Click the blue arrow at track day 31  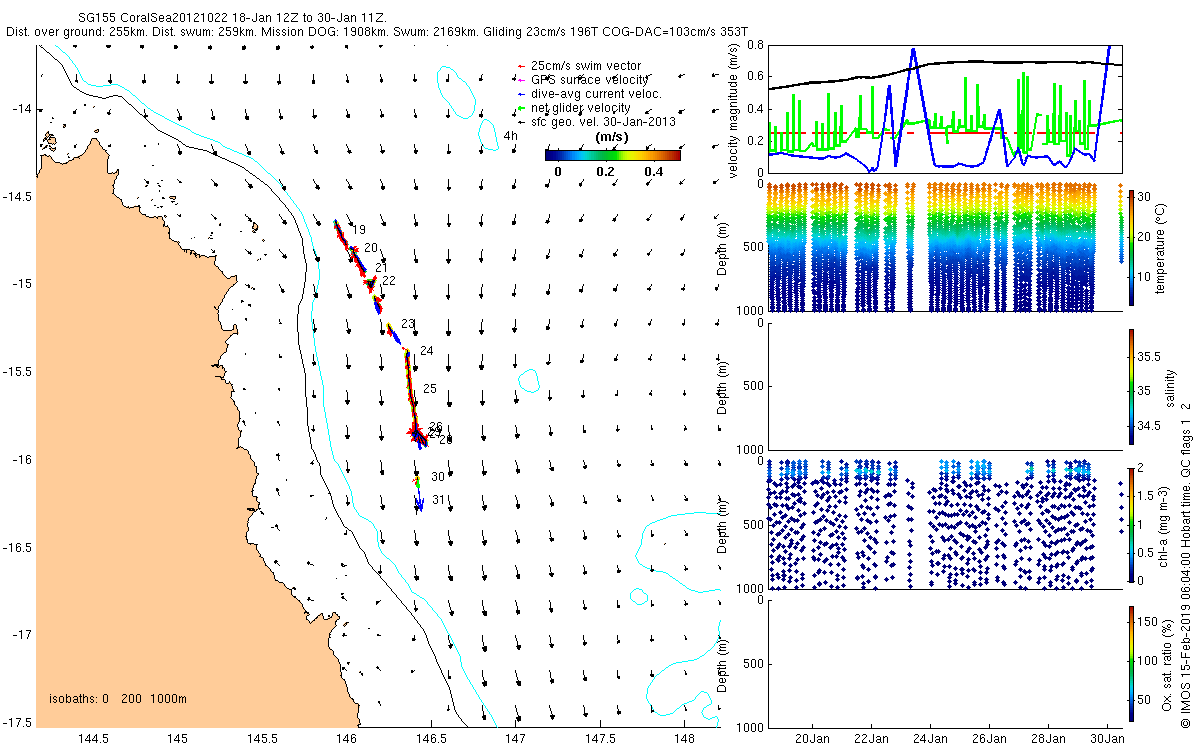[420, 504]
